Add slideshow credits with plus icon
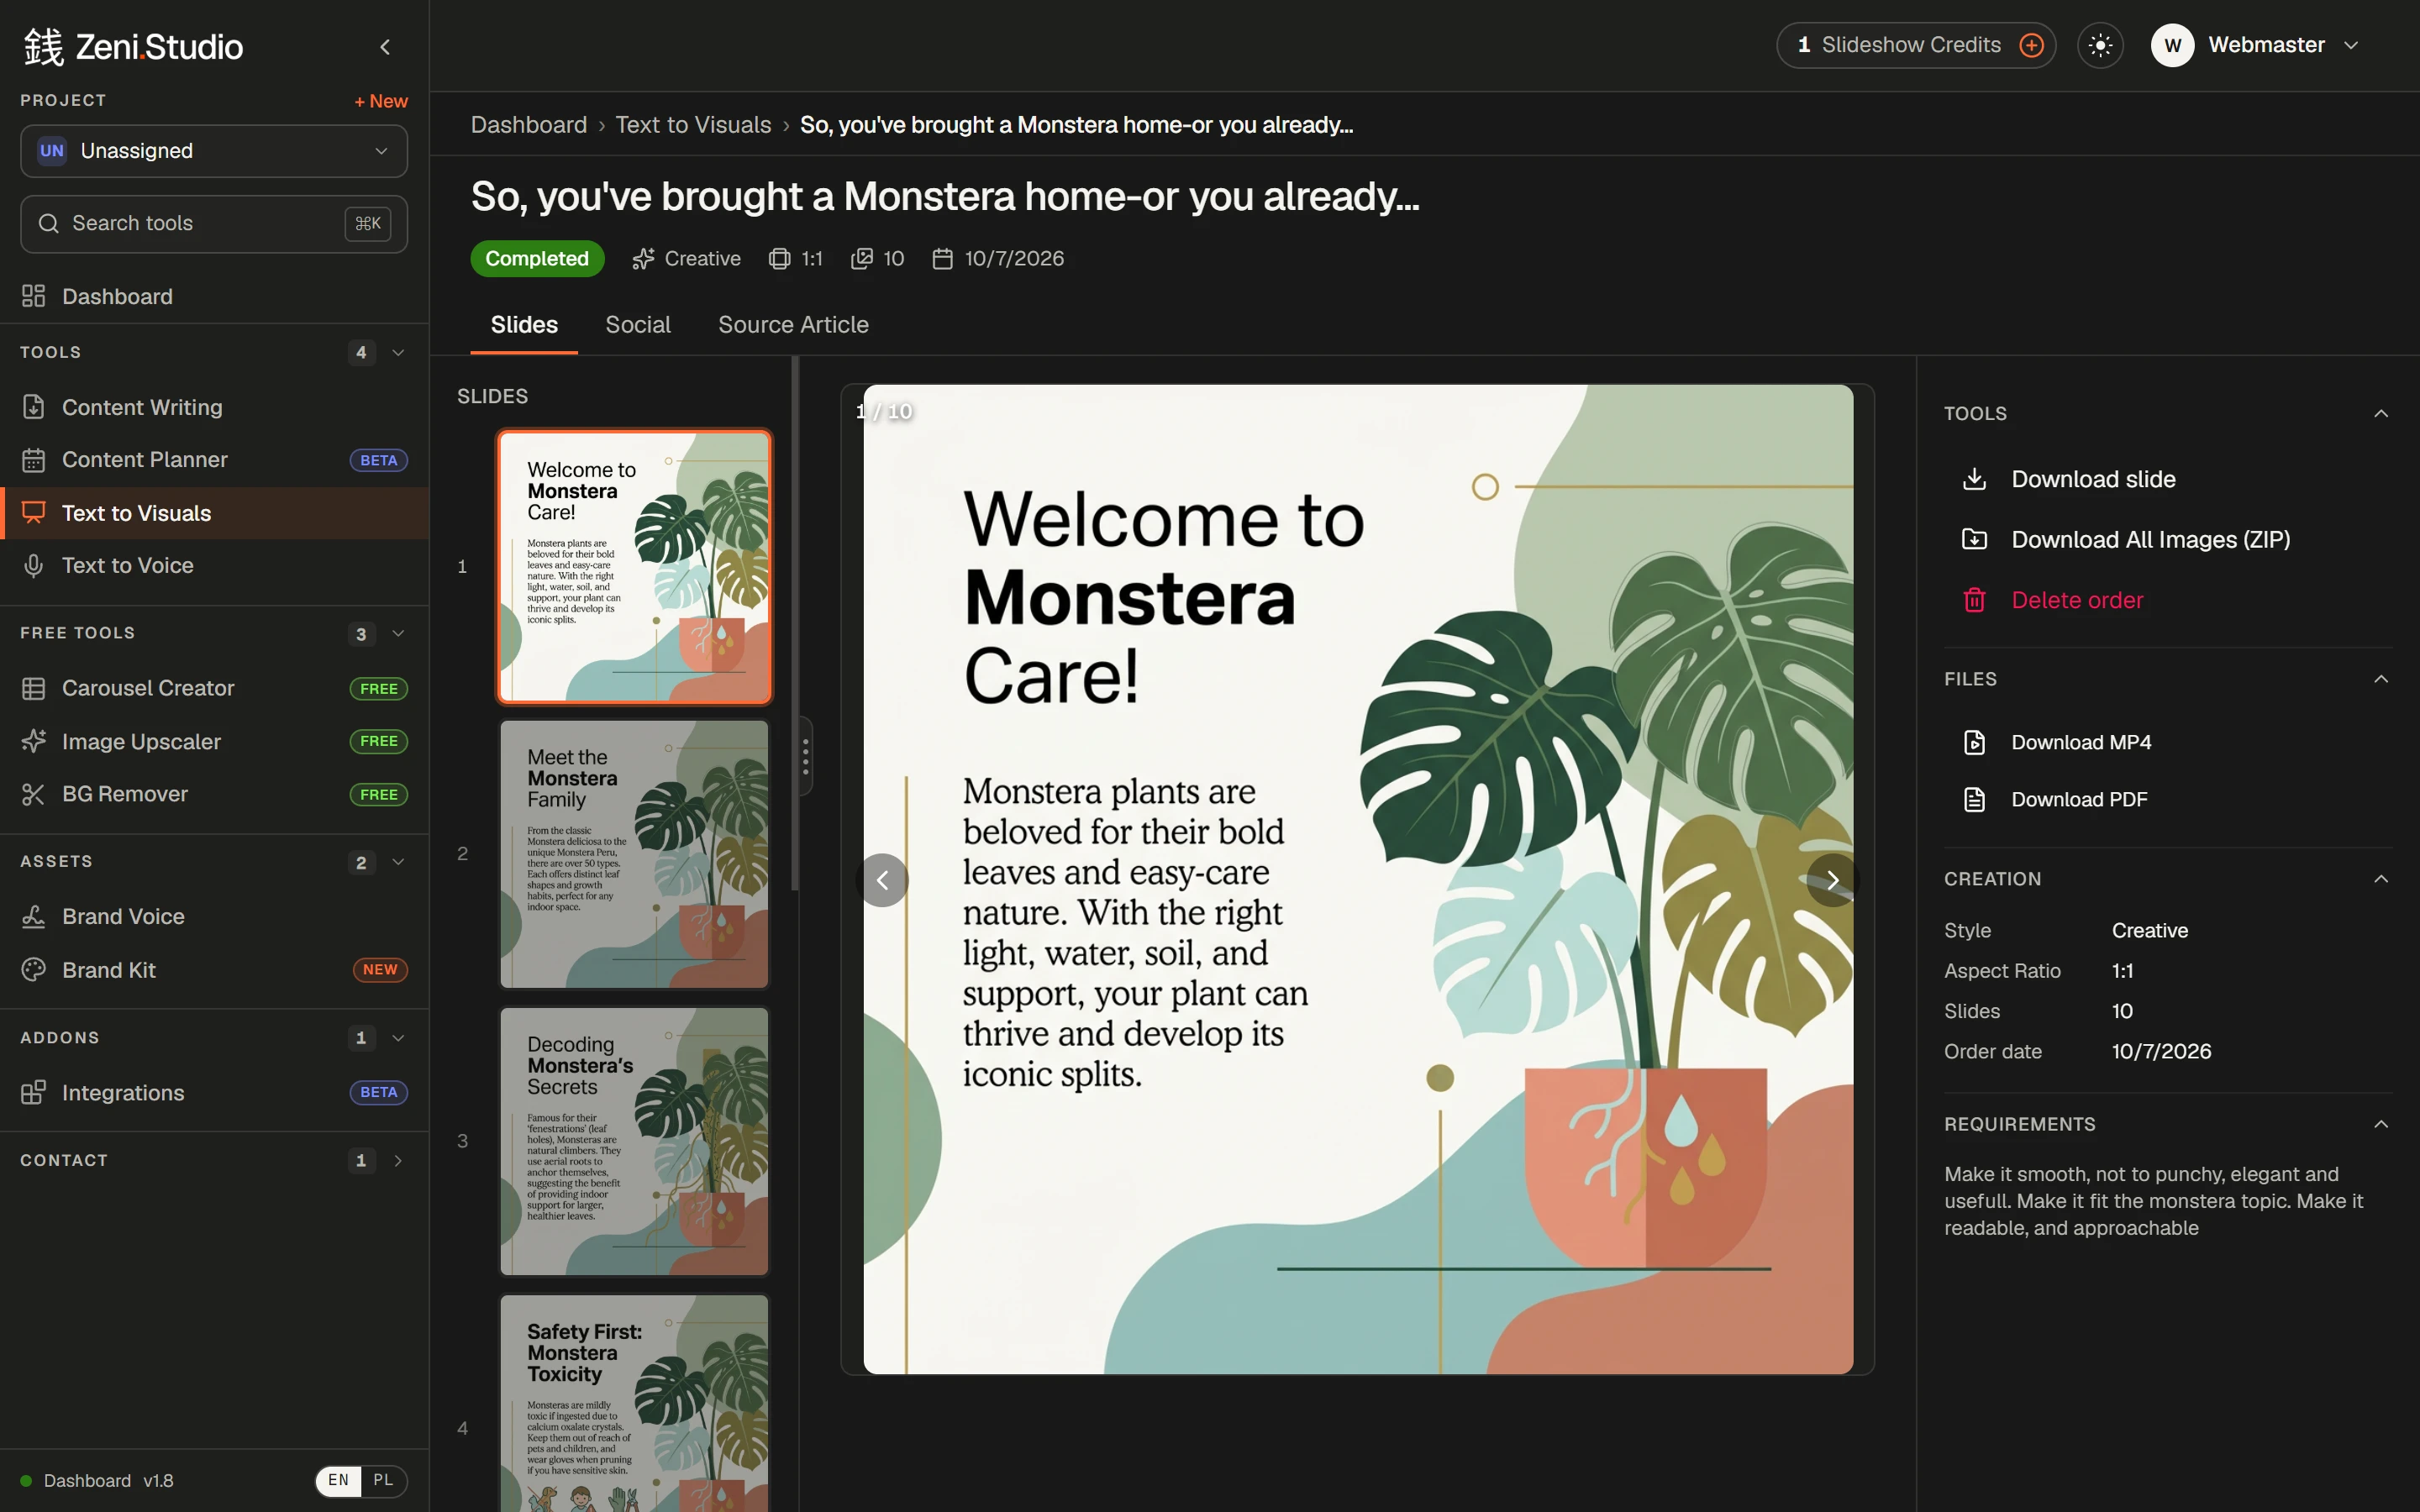2420x1512 pixels. click(2031, 45)
